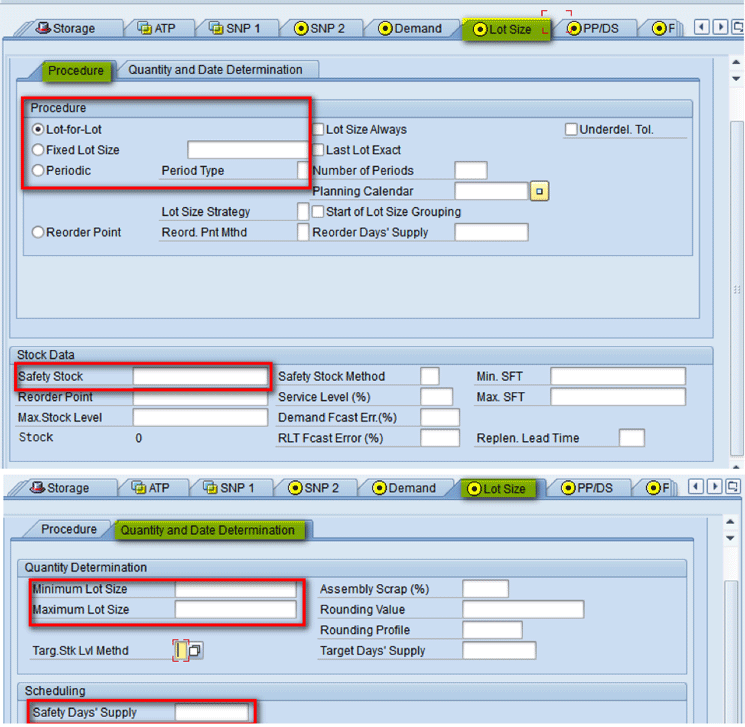Open the tab list icon in upper tab strip
This screenshot has width=745, height=727.
coord(738,27)
